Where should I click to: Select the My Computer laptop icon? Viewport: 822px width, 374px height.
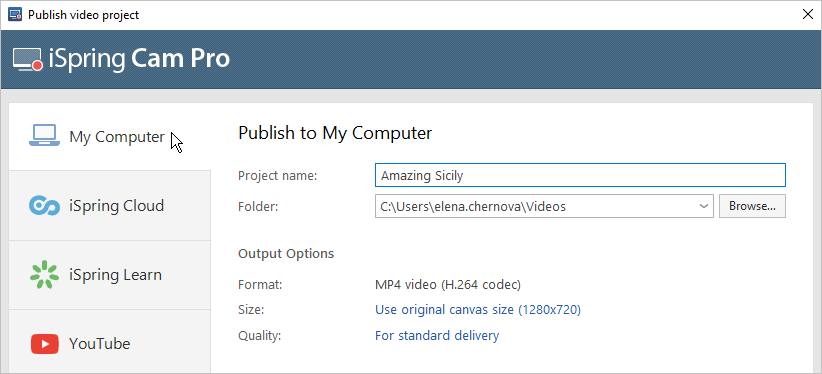(45, 136)
